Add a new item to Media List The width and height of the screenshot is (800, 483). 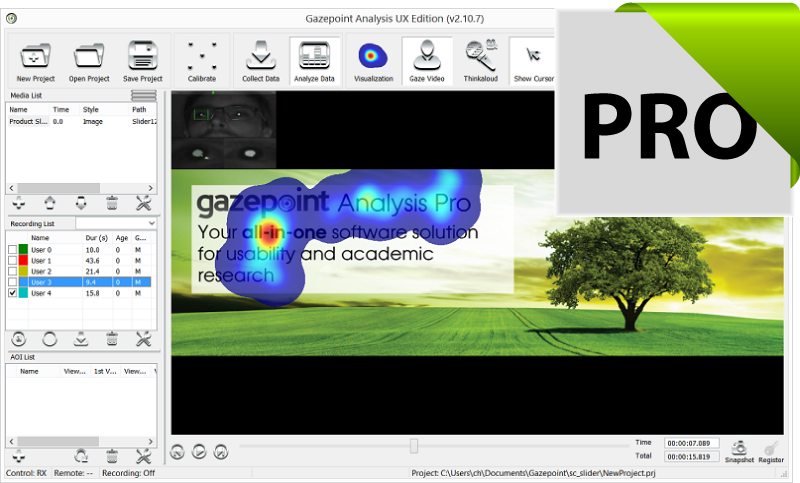point(19,204)
